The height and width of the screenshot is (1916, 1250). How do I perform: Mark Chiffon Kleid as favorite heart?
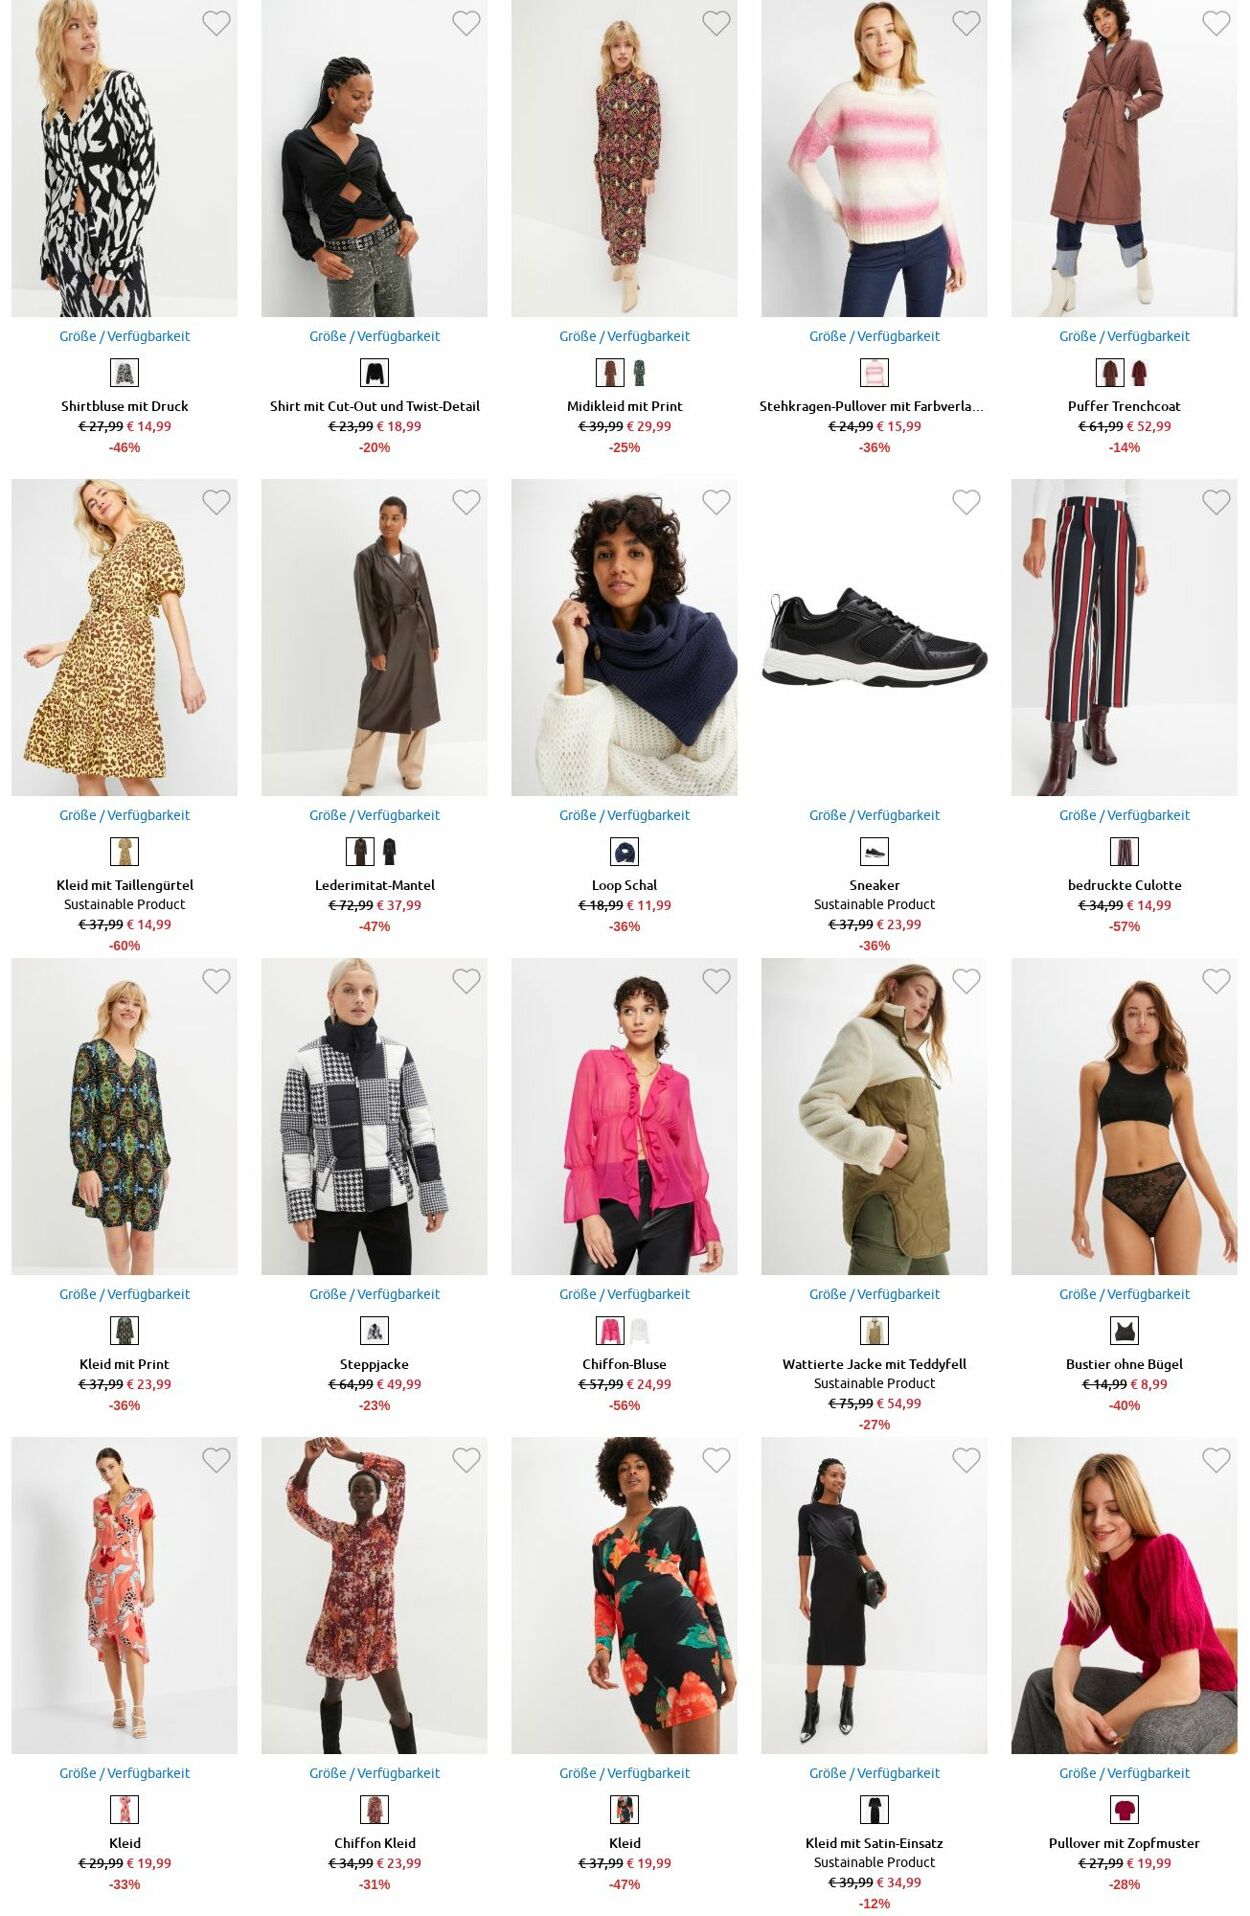pyautogui.click(x=466, y=1460)
